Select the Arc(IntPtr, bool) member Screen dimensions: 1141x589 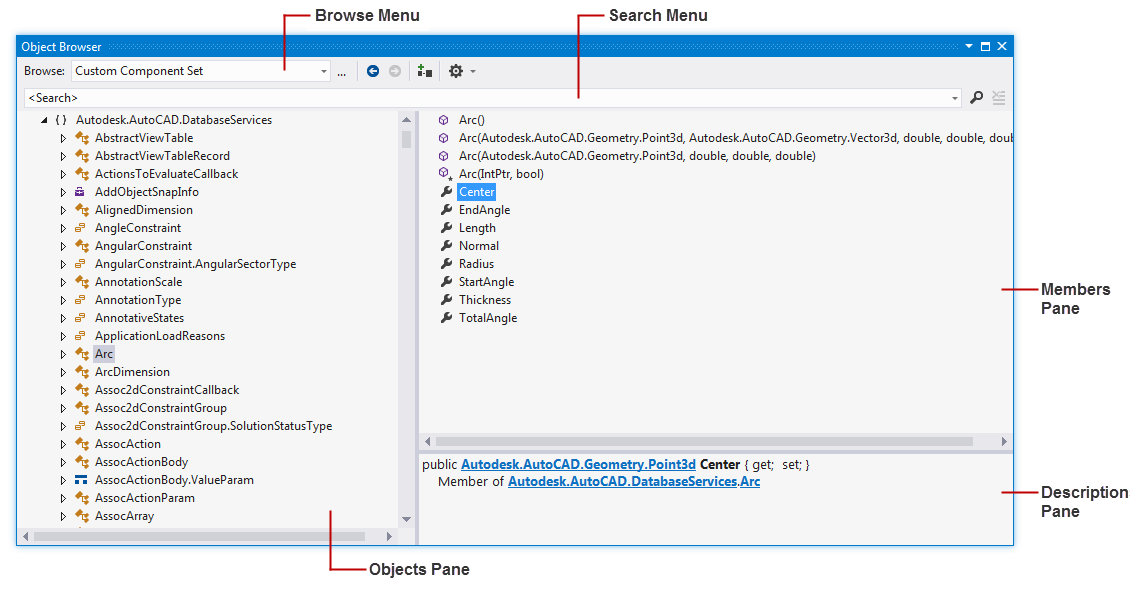click(501, 174)
